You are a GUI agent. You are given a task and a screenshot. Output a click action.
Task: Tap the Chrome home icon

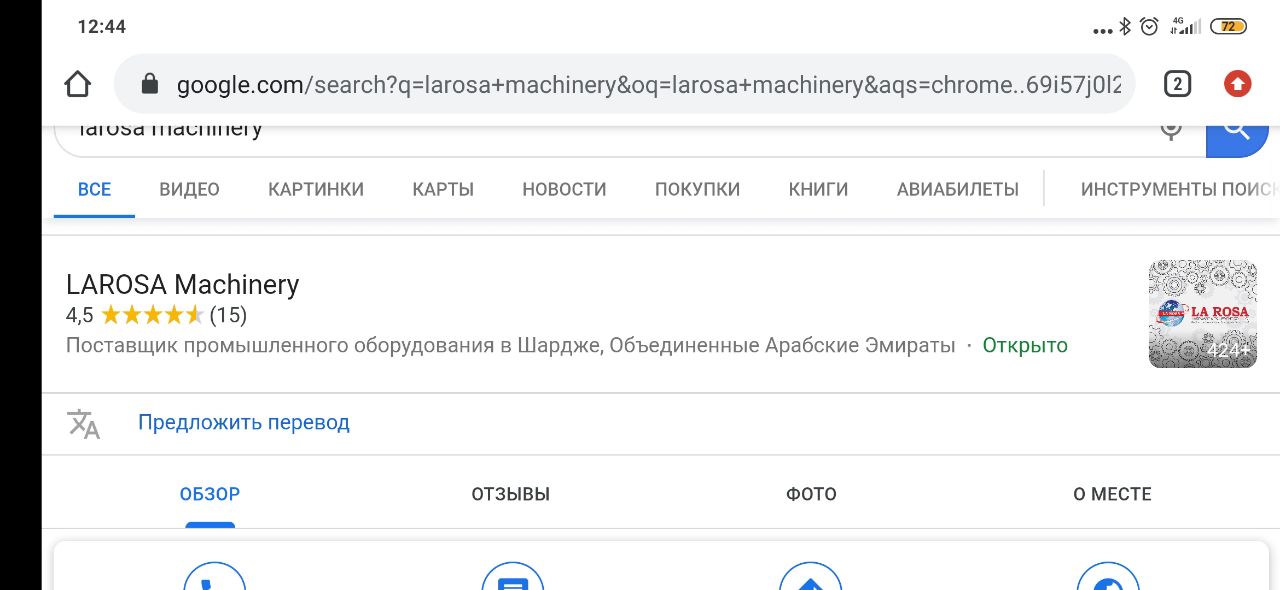pyautogui.click(x=77, y=85)
